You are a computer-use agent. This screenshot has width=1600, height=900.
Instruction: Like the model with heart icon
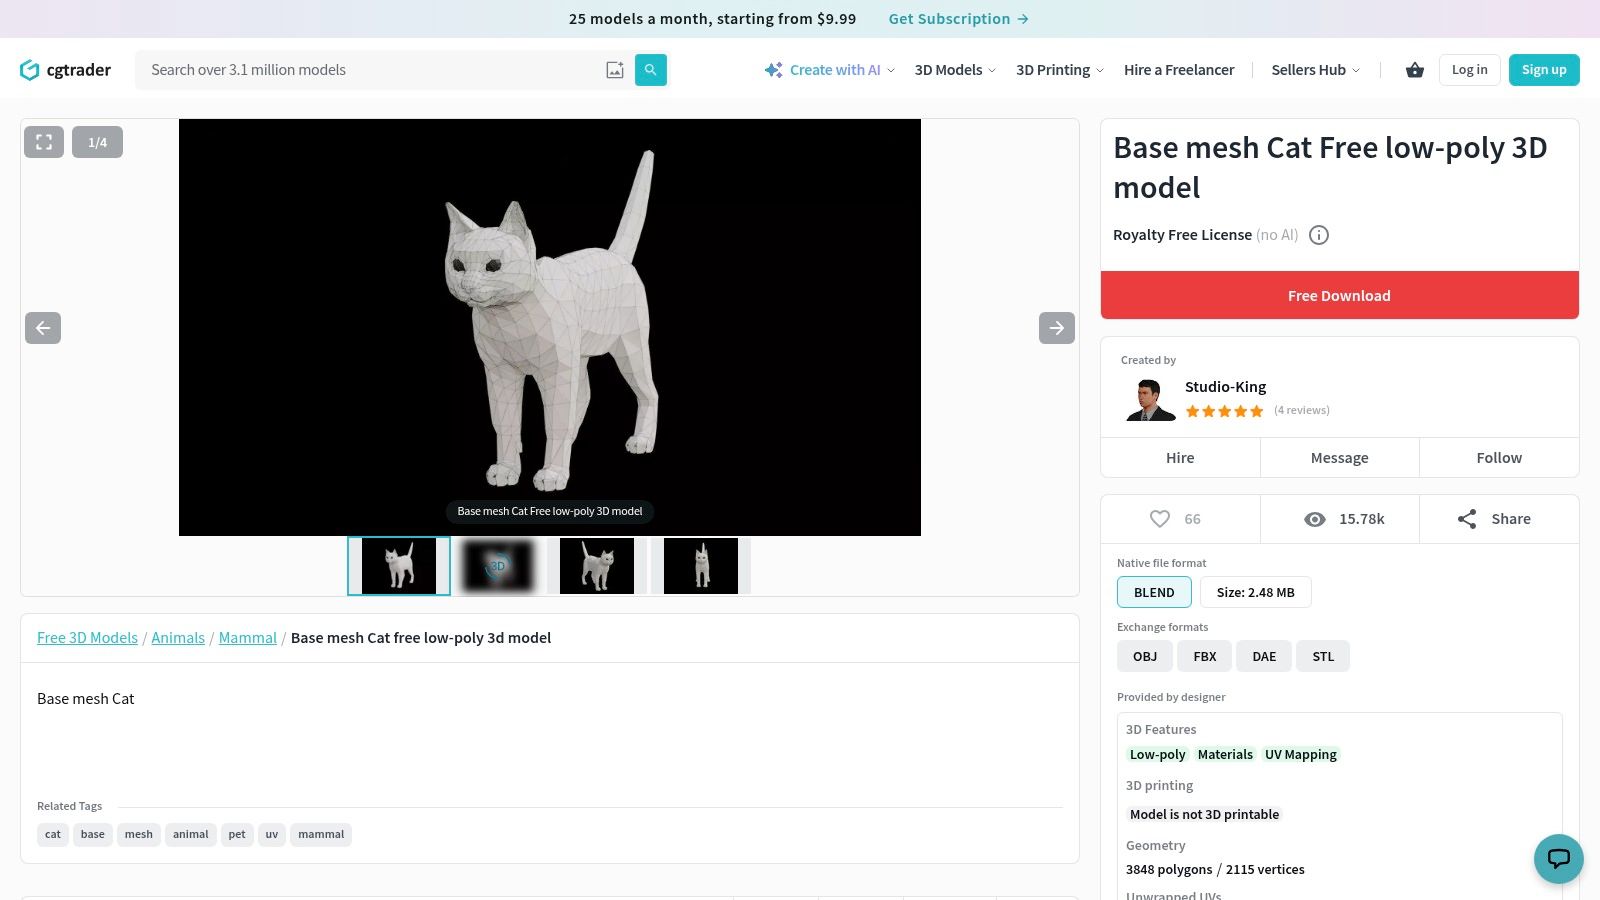[1160, 519]
